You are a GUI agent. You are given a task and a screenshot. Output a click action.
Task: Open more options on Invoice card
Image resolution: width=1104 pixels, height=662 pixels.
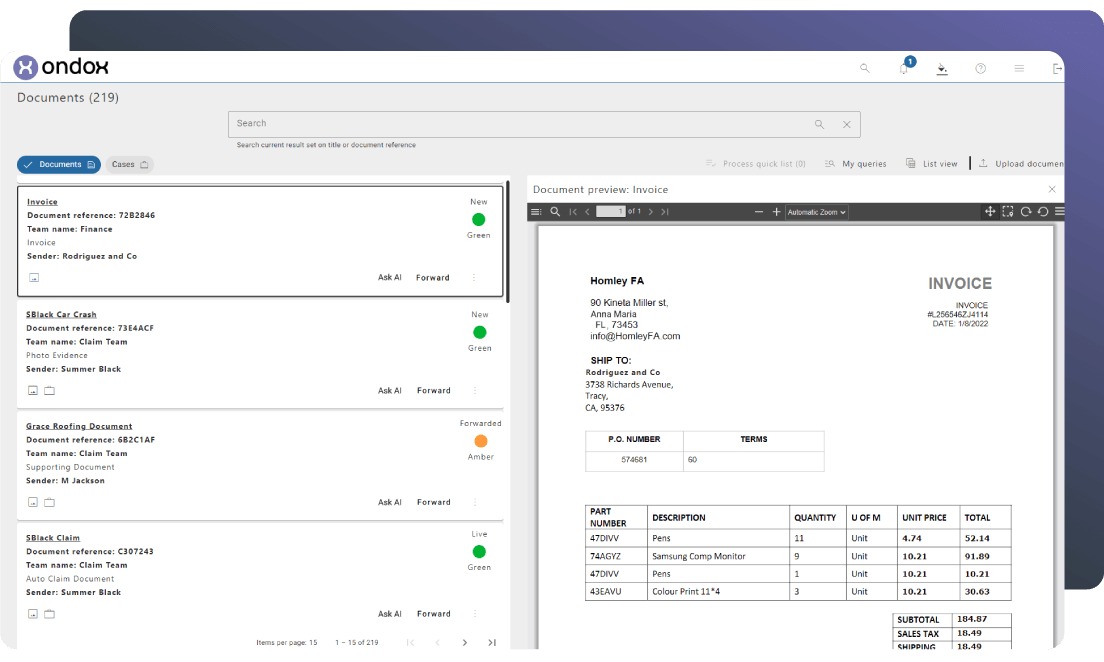point(474,277)
